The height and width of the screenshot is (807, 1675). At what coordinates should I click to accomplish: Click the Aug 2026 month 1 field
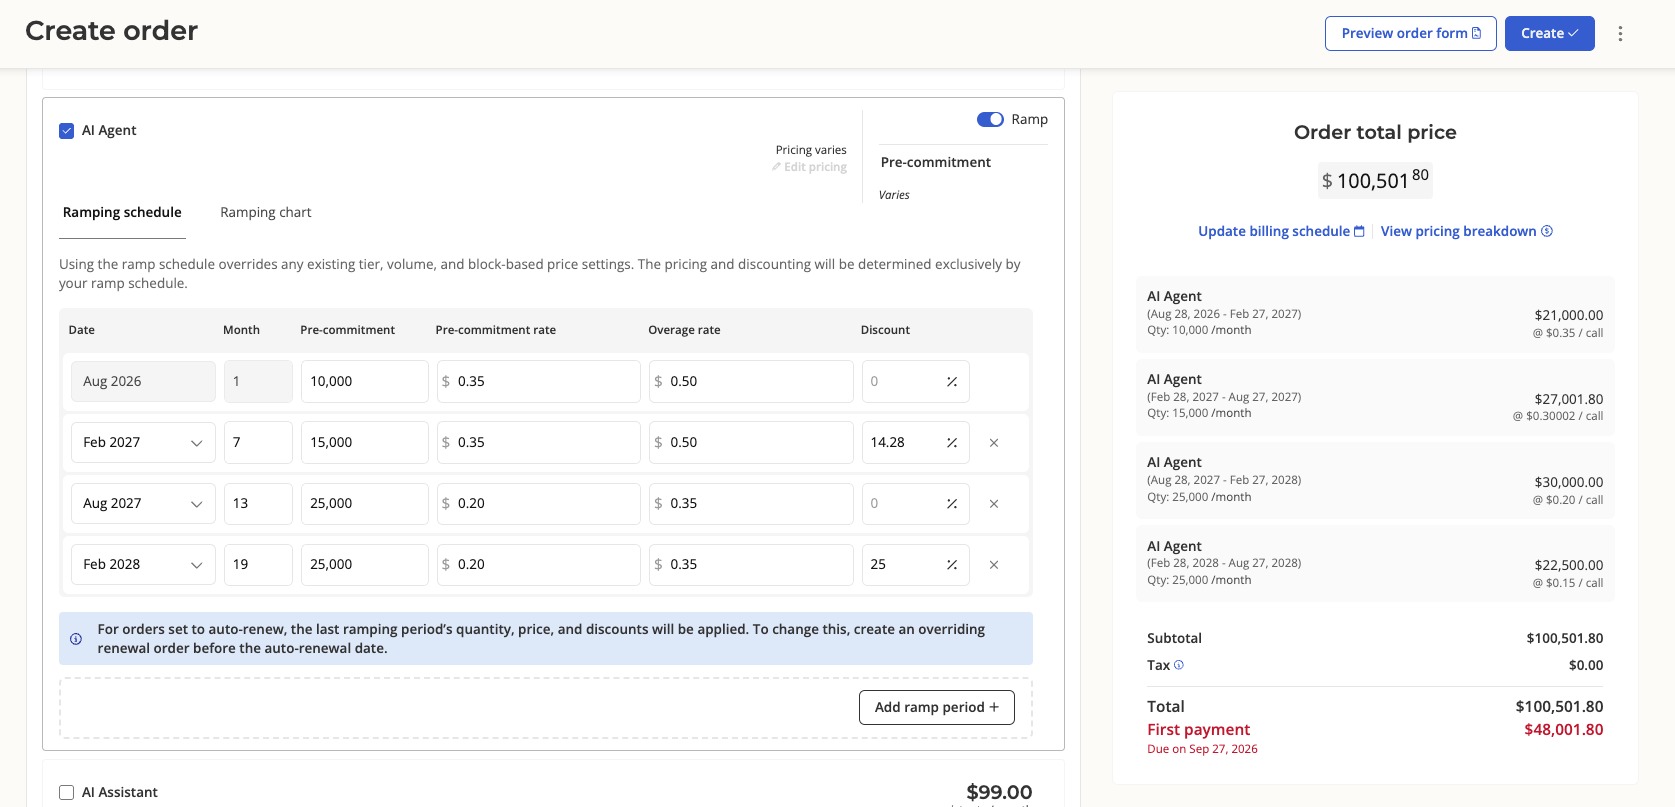tap(258, 381)
